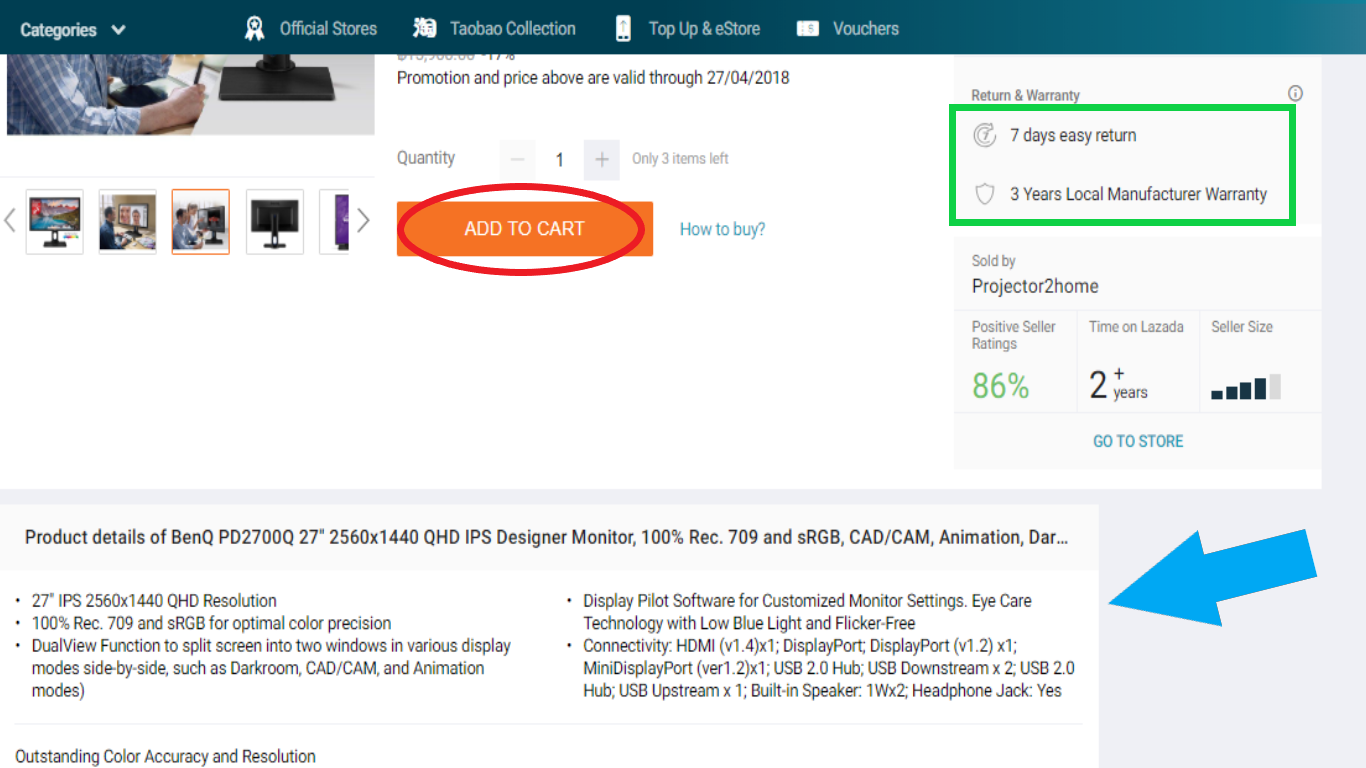Click 'Outstanding Color Accuracy and Resolution' heading
Screen dimensions: 1366x768
[165, 756]
